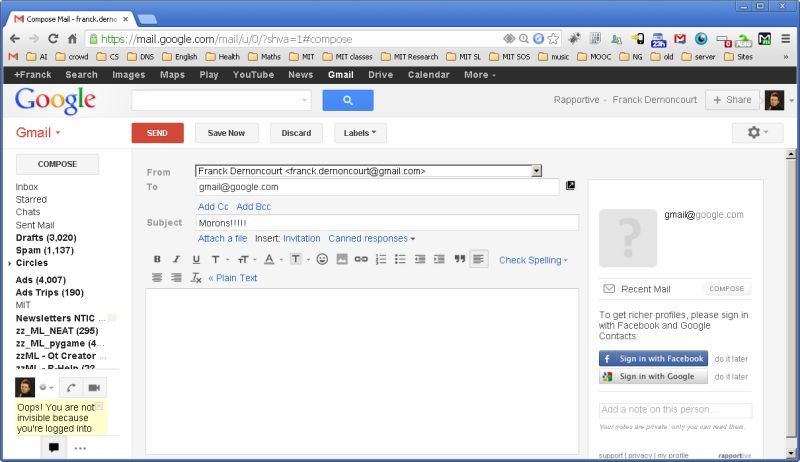The height and width of the screenshot is (462, 800).
Task: Click the Gmail checker extension icon
Action: tap(680, 39)
